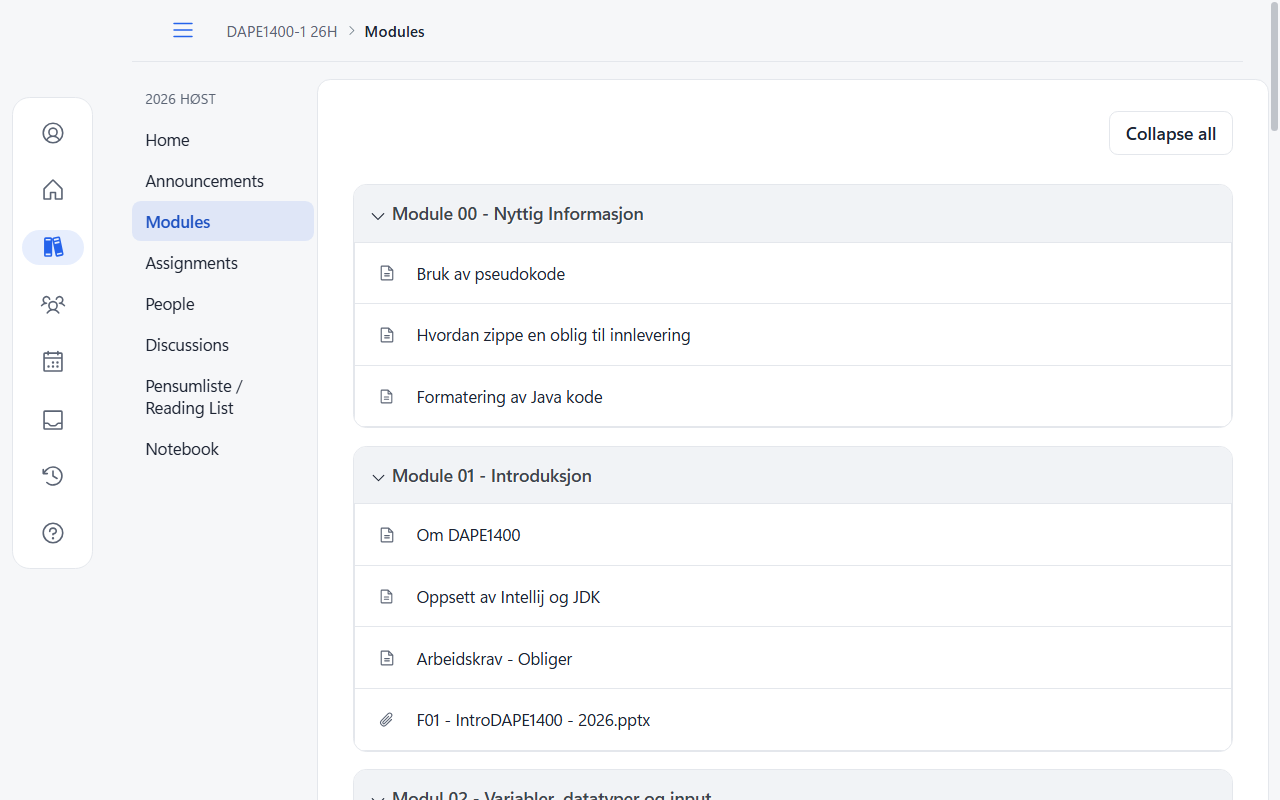
Task: Click page icon beside Formatering av Java kode
Action: [387, 397]
